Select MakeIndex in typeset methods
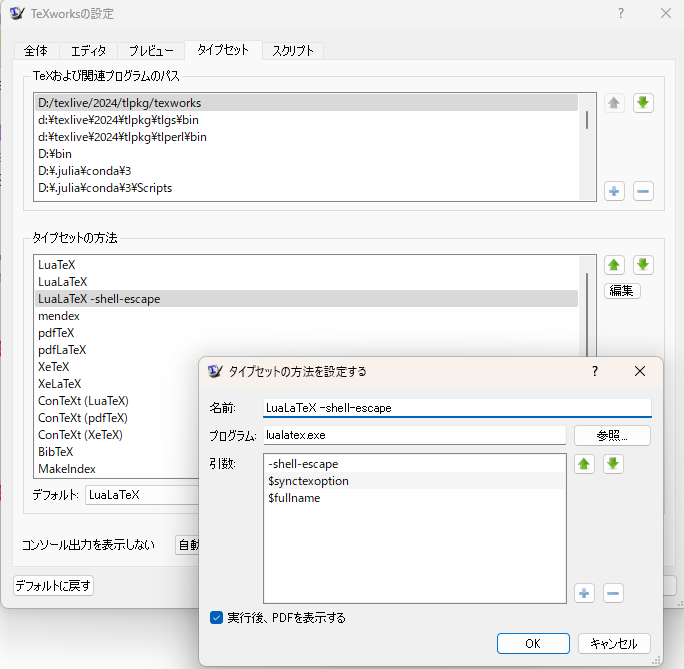The image size is (684, 669). click(x=117, y=469)
